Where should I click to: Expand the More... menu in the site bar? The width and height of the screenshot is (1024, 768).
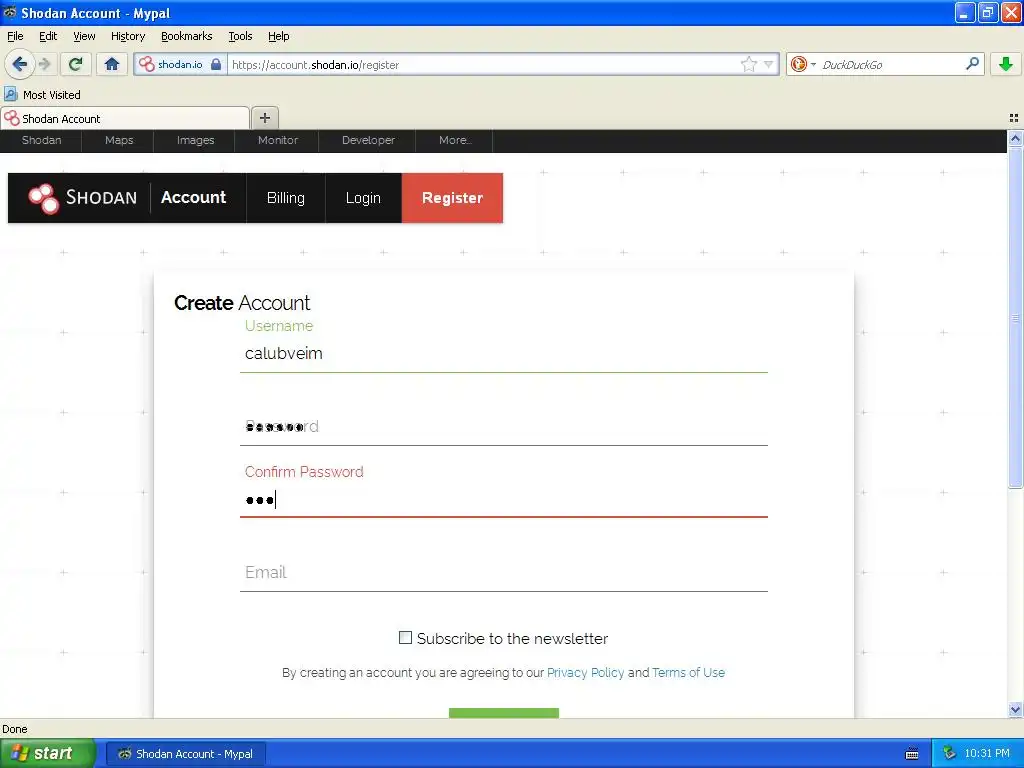click(455, 140)
